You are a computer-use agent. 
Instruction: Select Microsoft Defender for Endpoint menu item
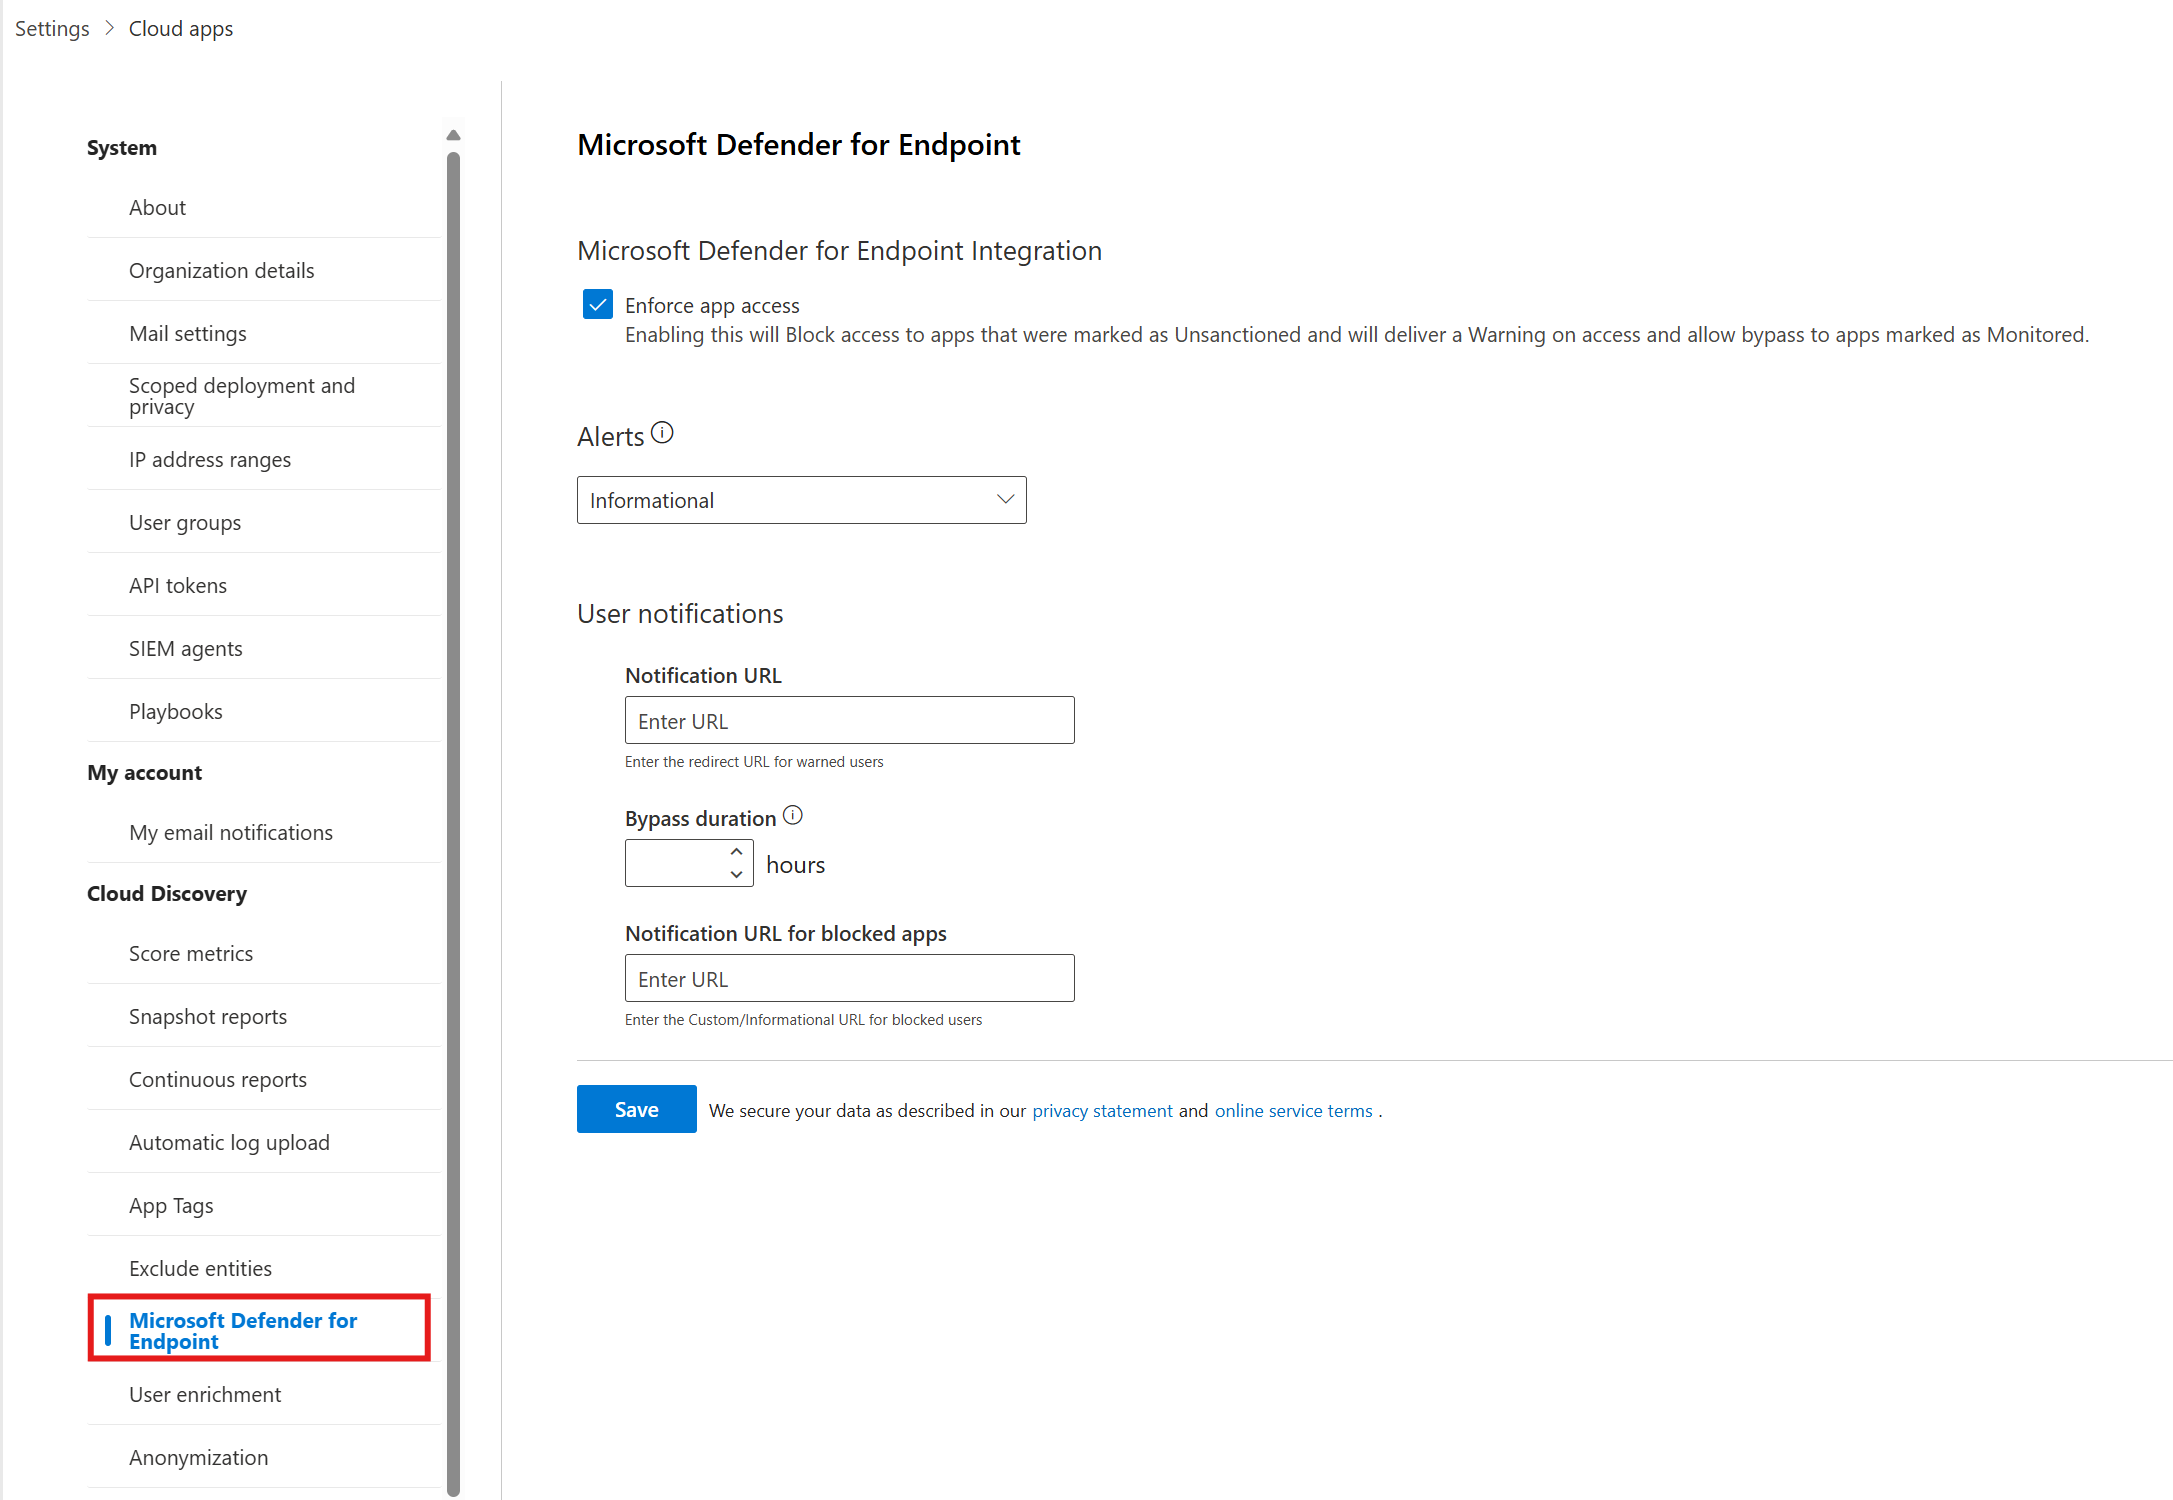pyautogui.click(x=259, y=1330)
